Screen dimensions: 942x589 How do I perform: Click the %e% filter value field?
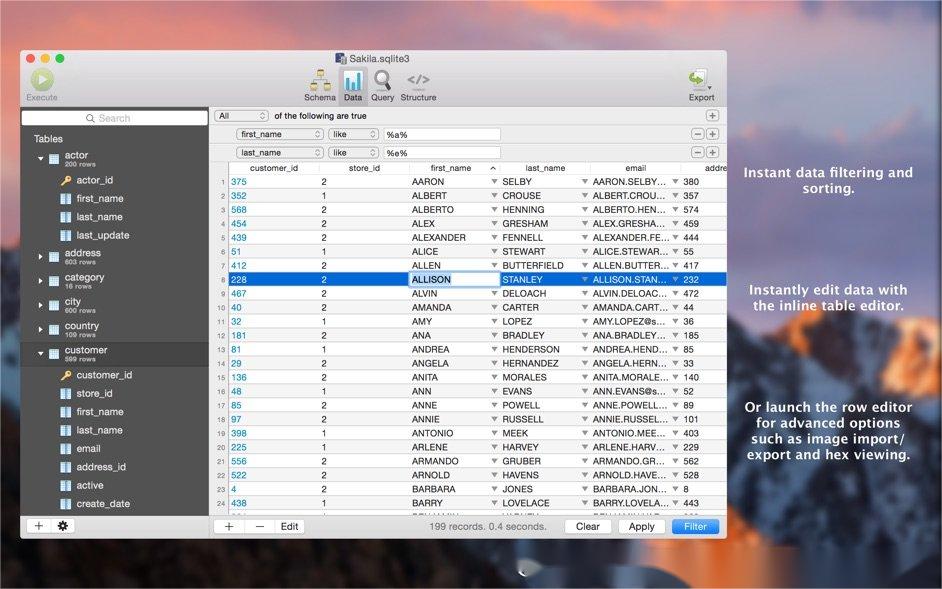pyautogui.click(x=442, y=153)
